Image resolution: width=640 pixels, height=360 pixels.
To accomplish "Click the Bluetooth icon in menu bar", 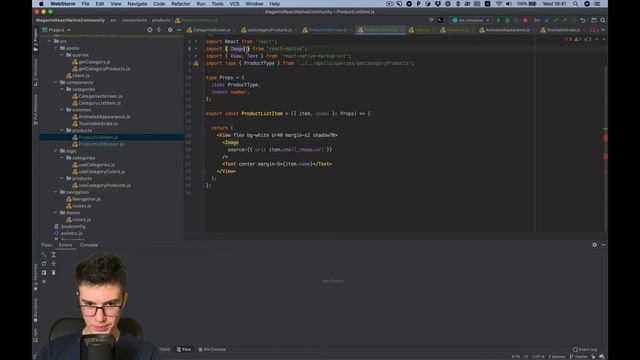I will tap(458, 4).
